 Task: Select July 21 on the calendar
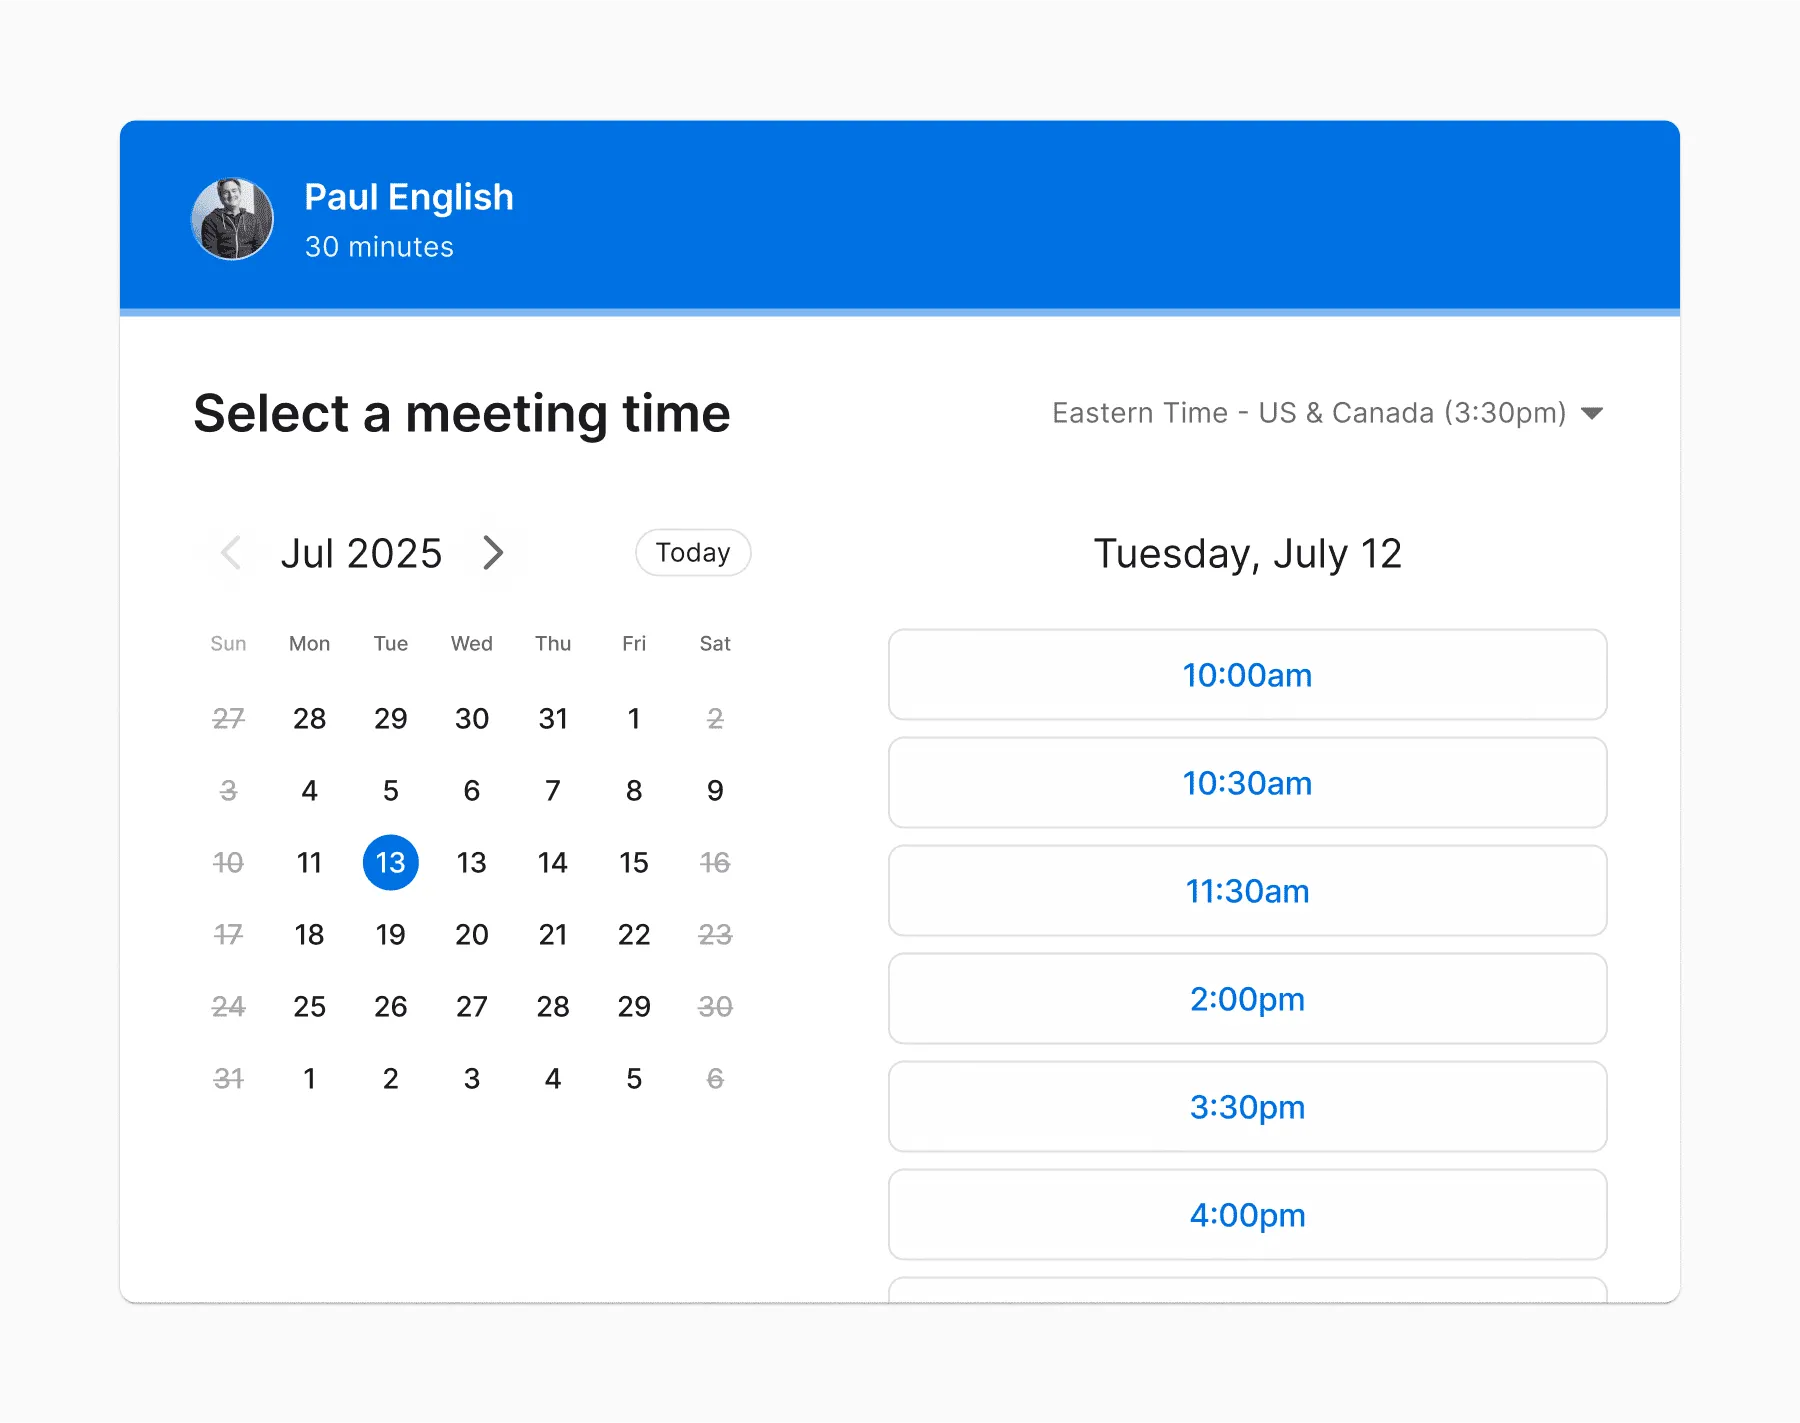[x=553, y=934]
